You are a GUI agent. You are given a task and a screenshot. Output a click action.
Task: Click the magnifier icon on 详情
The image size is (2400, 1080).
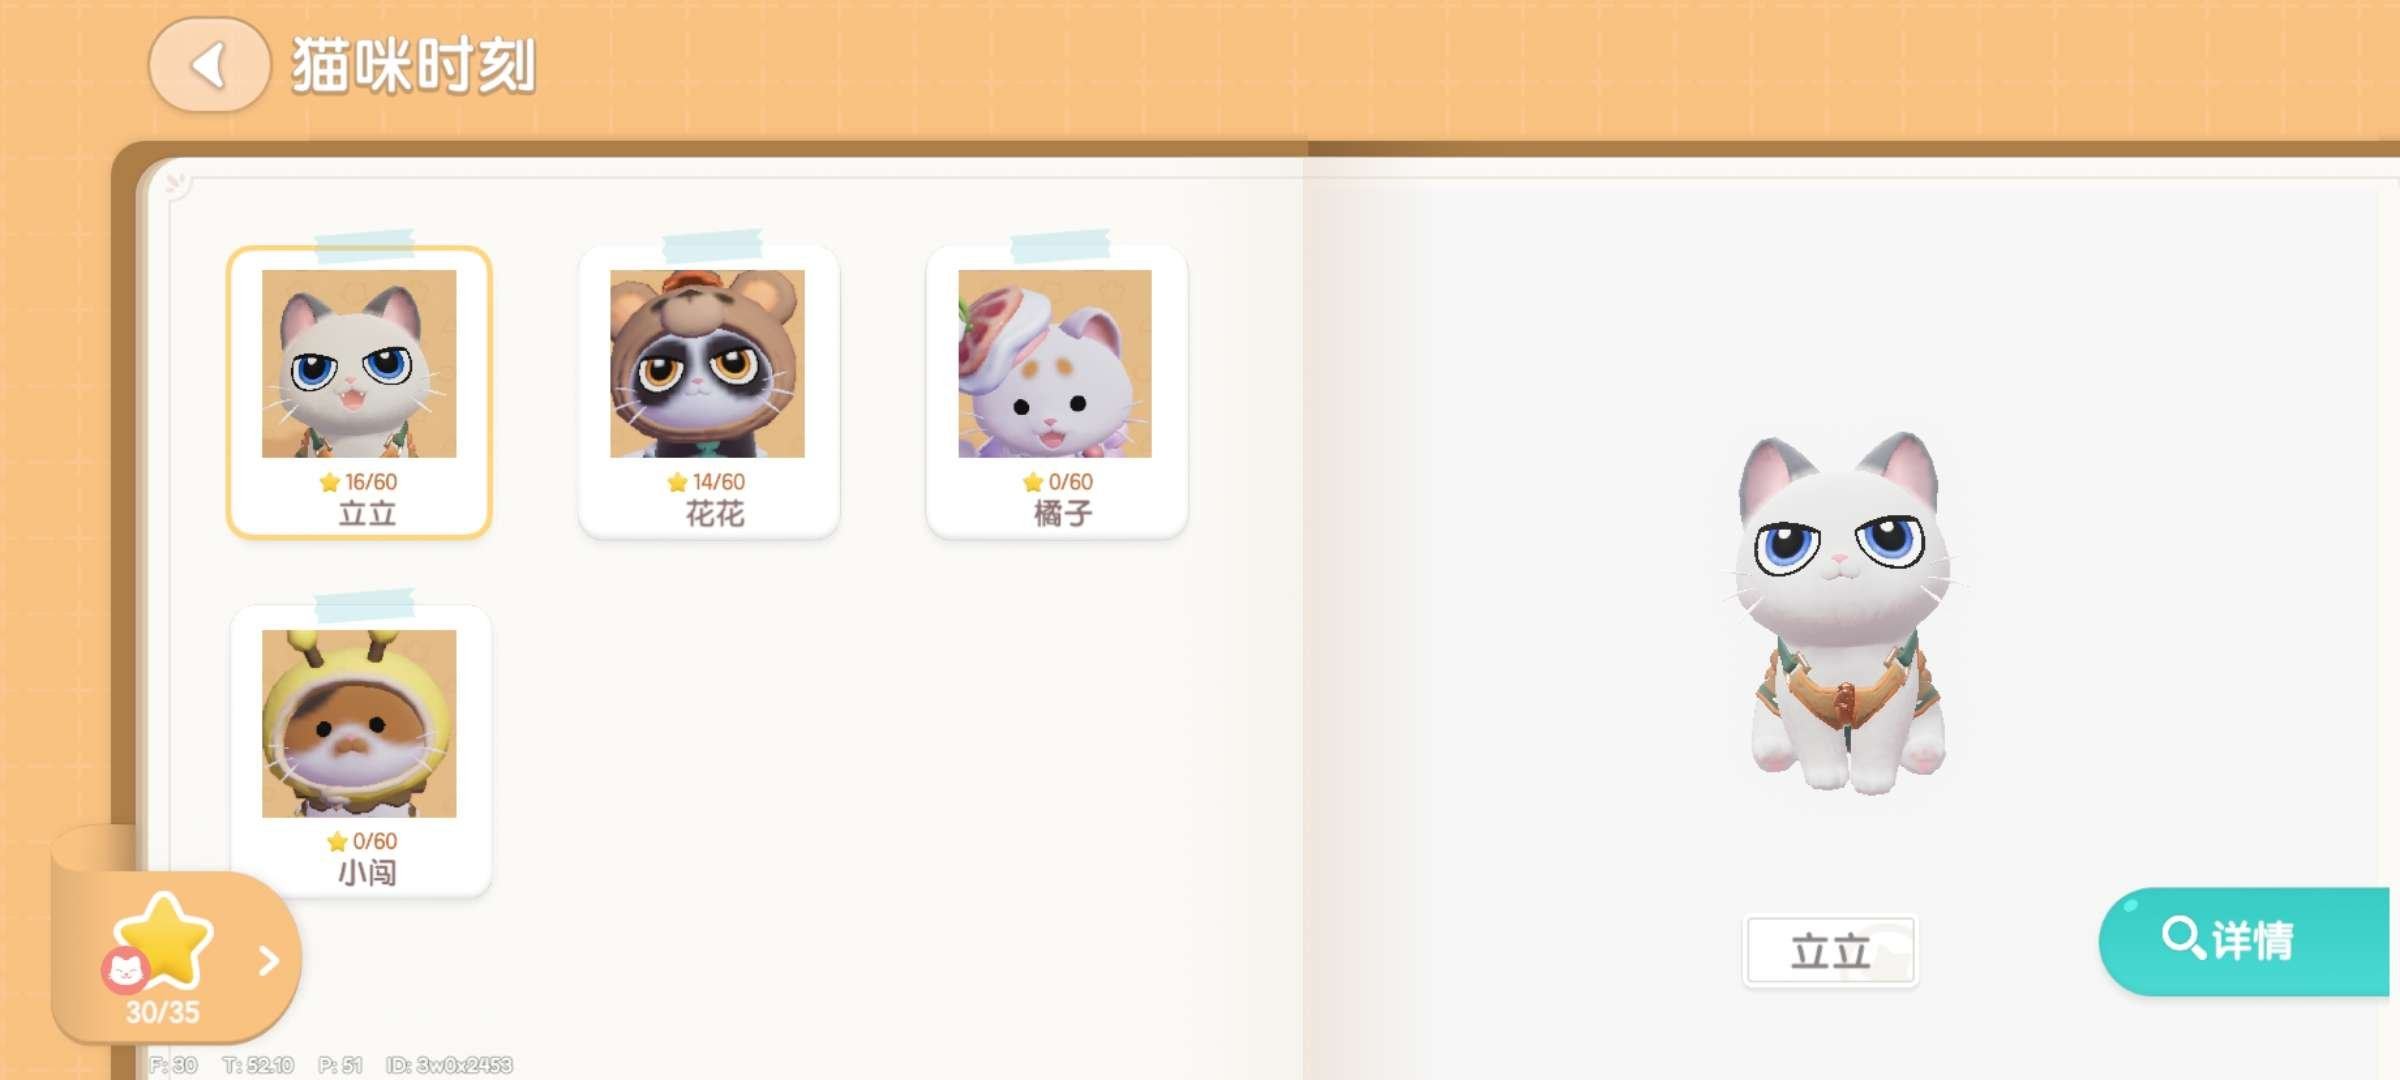pos(2182,938)
